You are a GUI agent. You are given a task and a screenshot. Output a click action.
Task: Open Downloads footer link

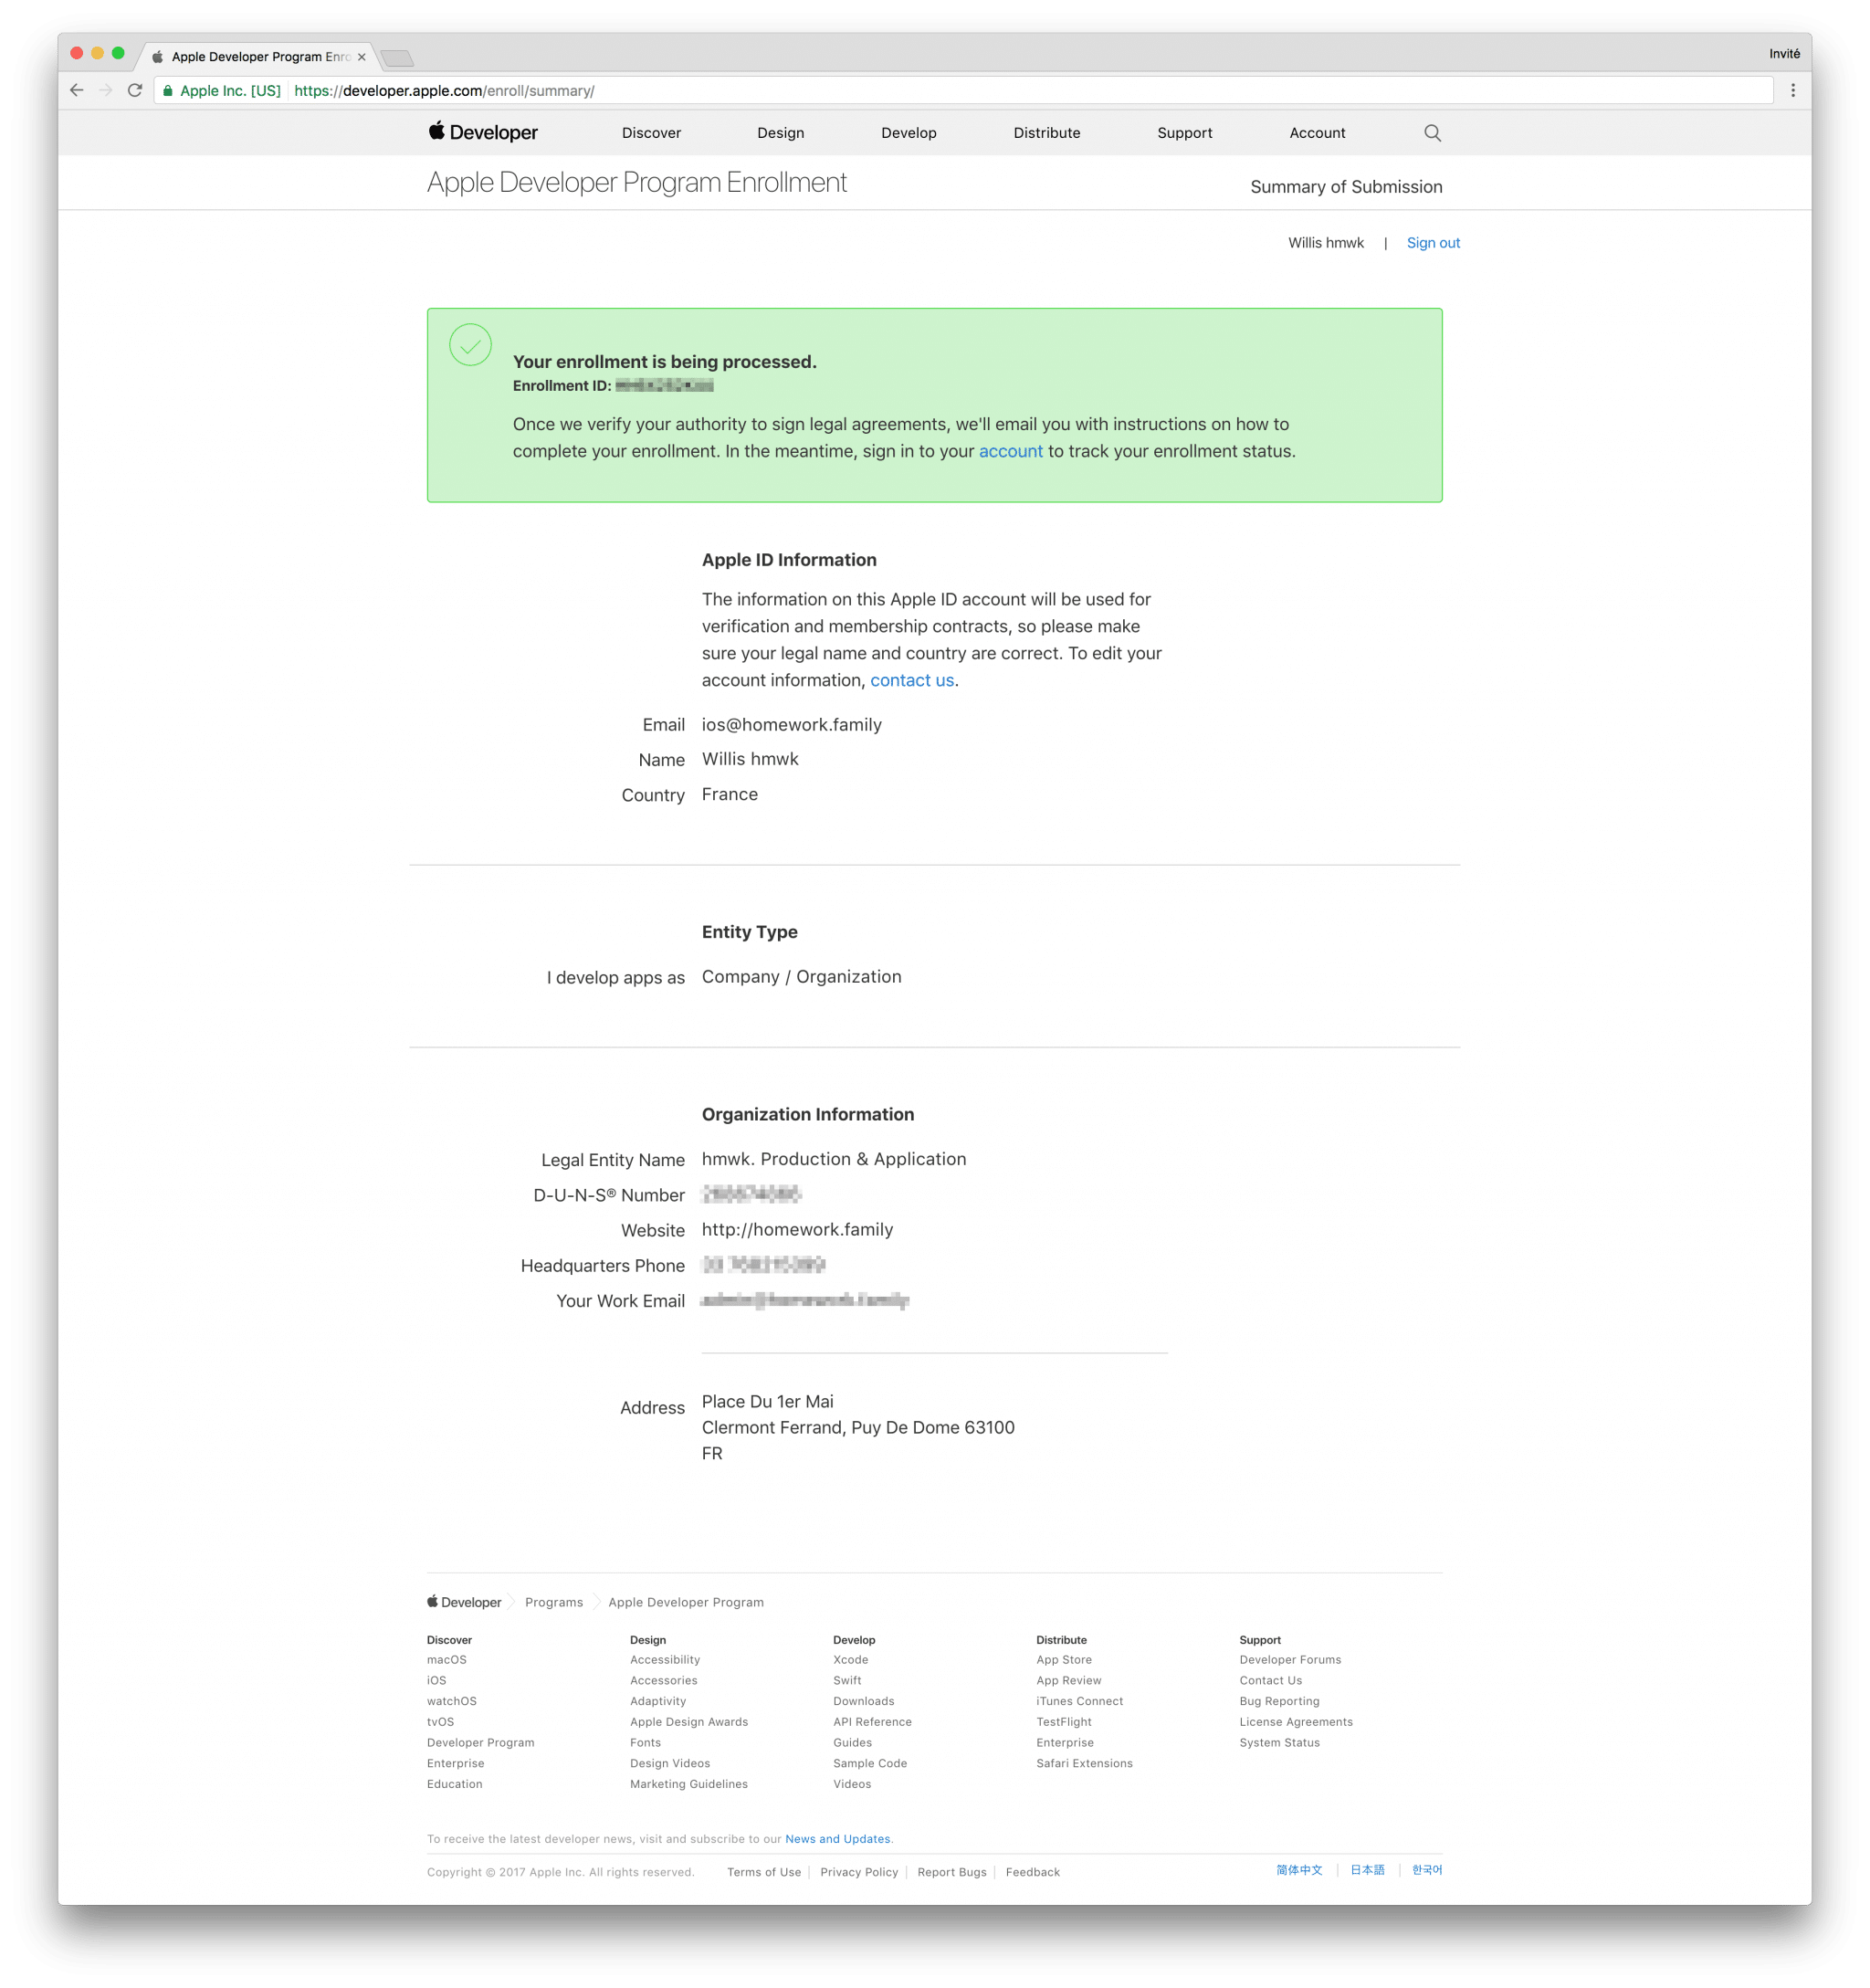coord(863,1700)
